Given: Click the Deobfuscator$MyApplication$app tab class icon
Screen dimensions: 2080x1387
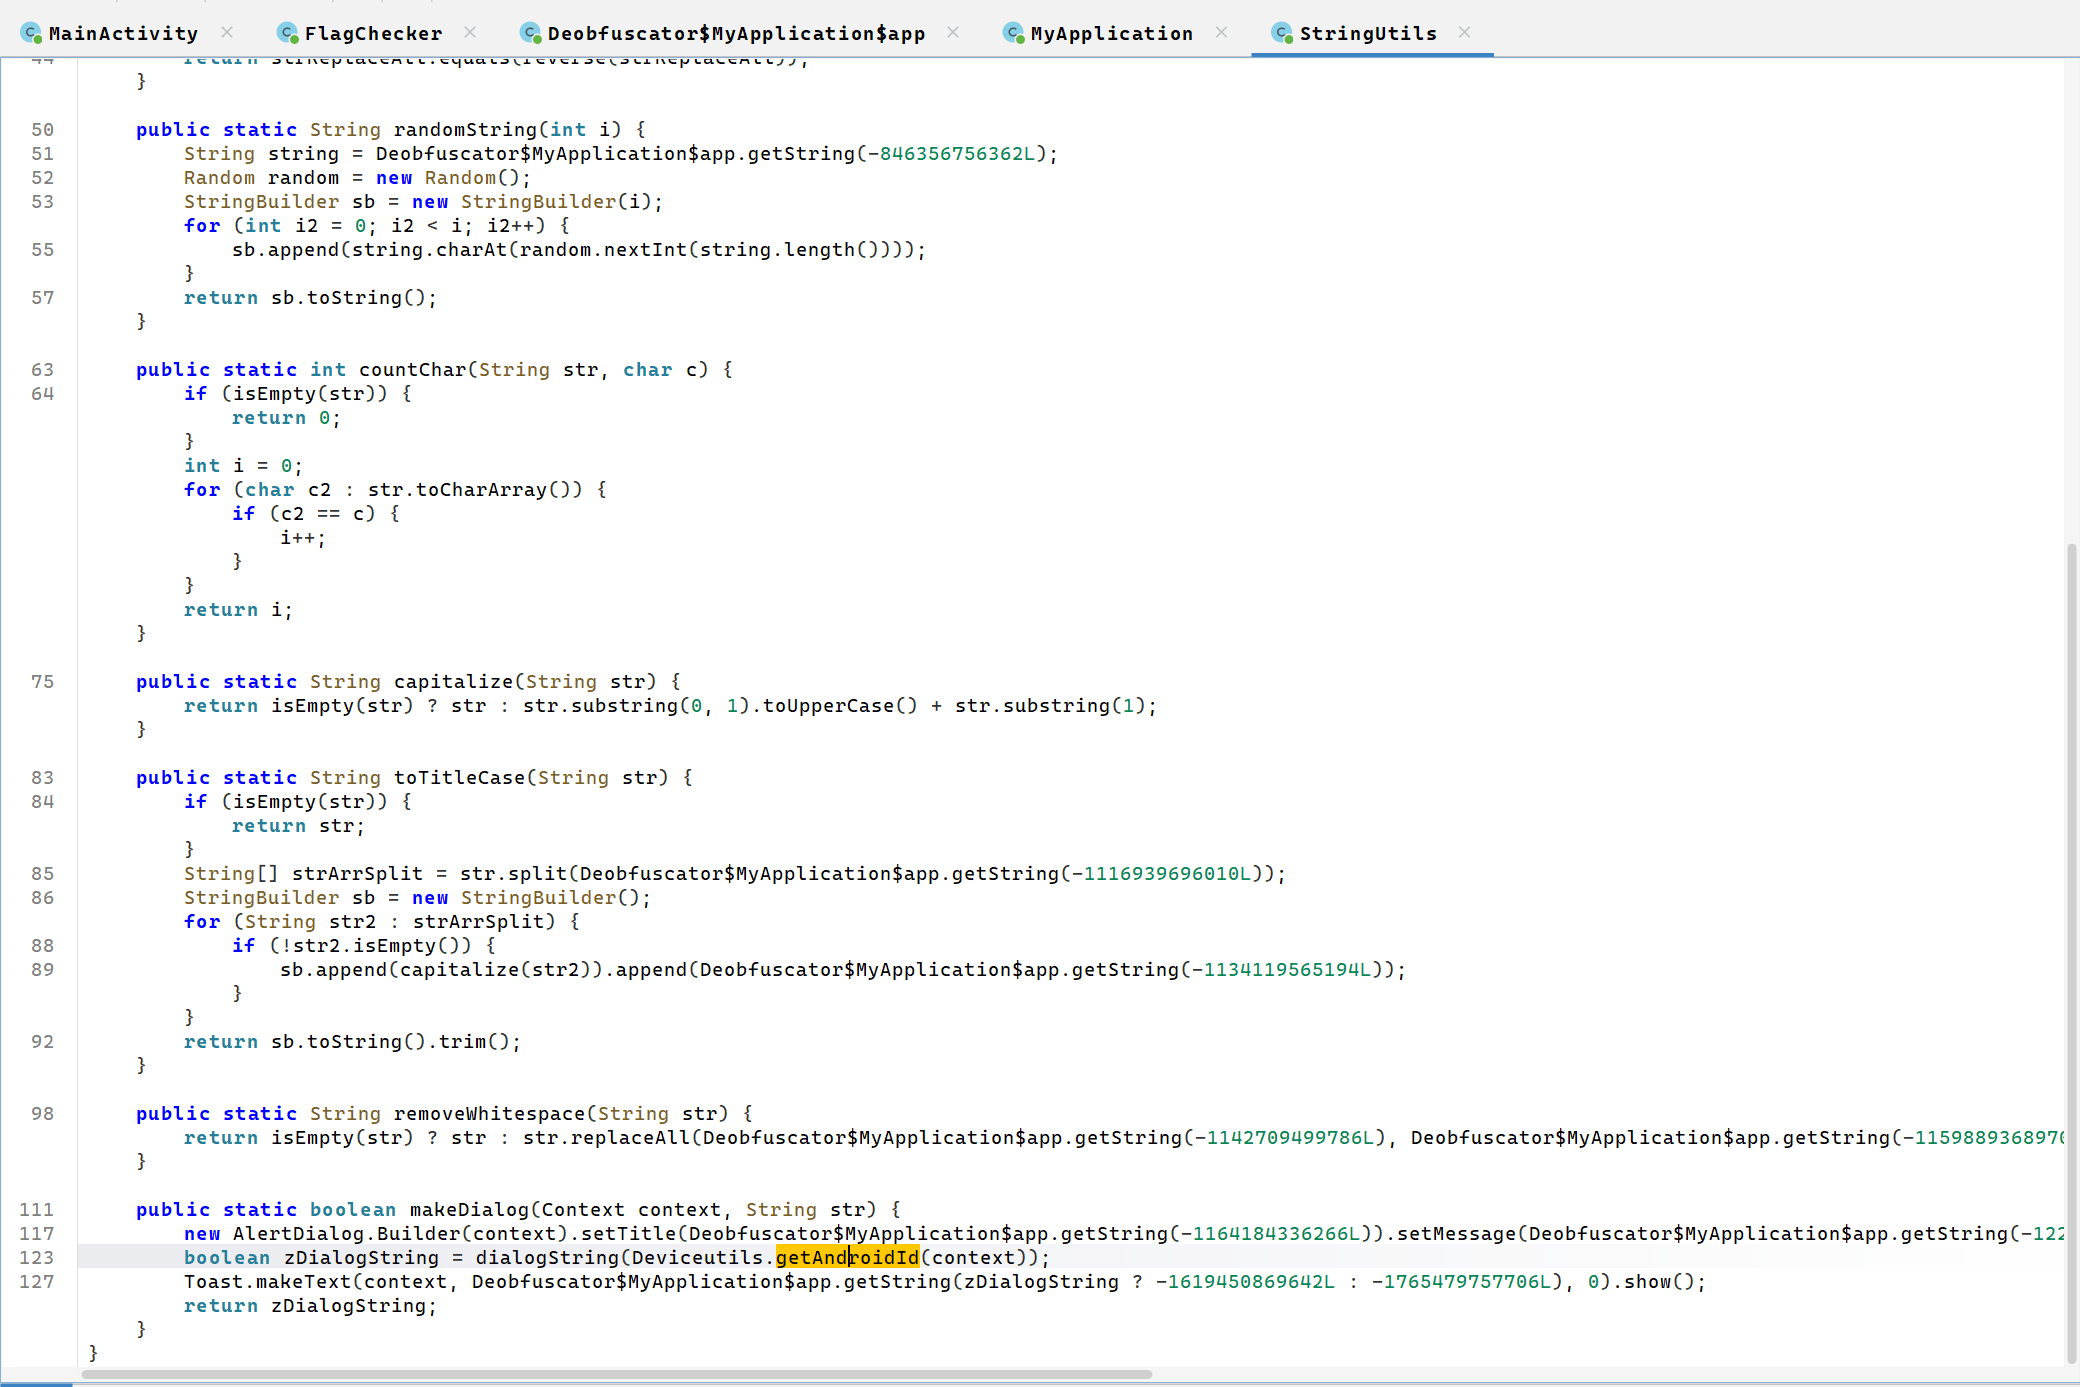Looking at the screenshot, I should coord(531,33).
